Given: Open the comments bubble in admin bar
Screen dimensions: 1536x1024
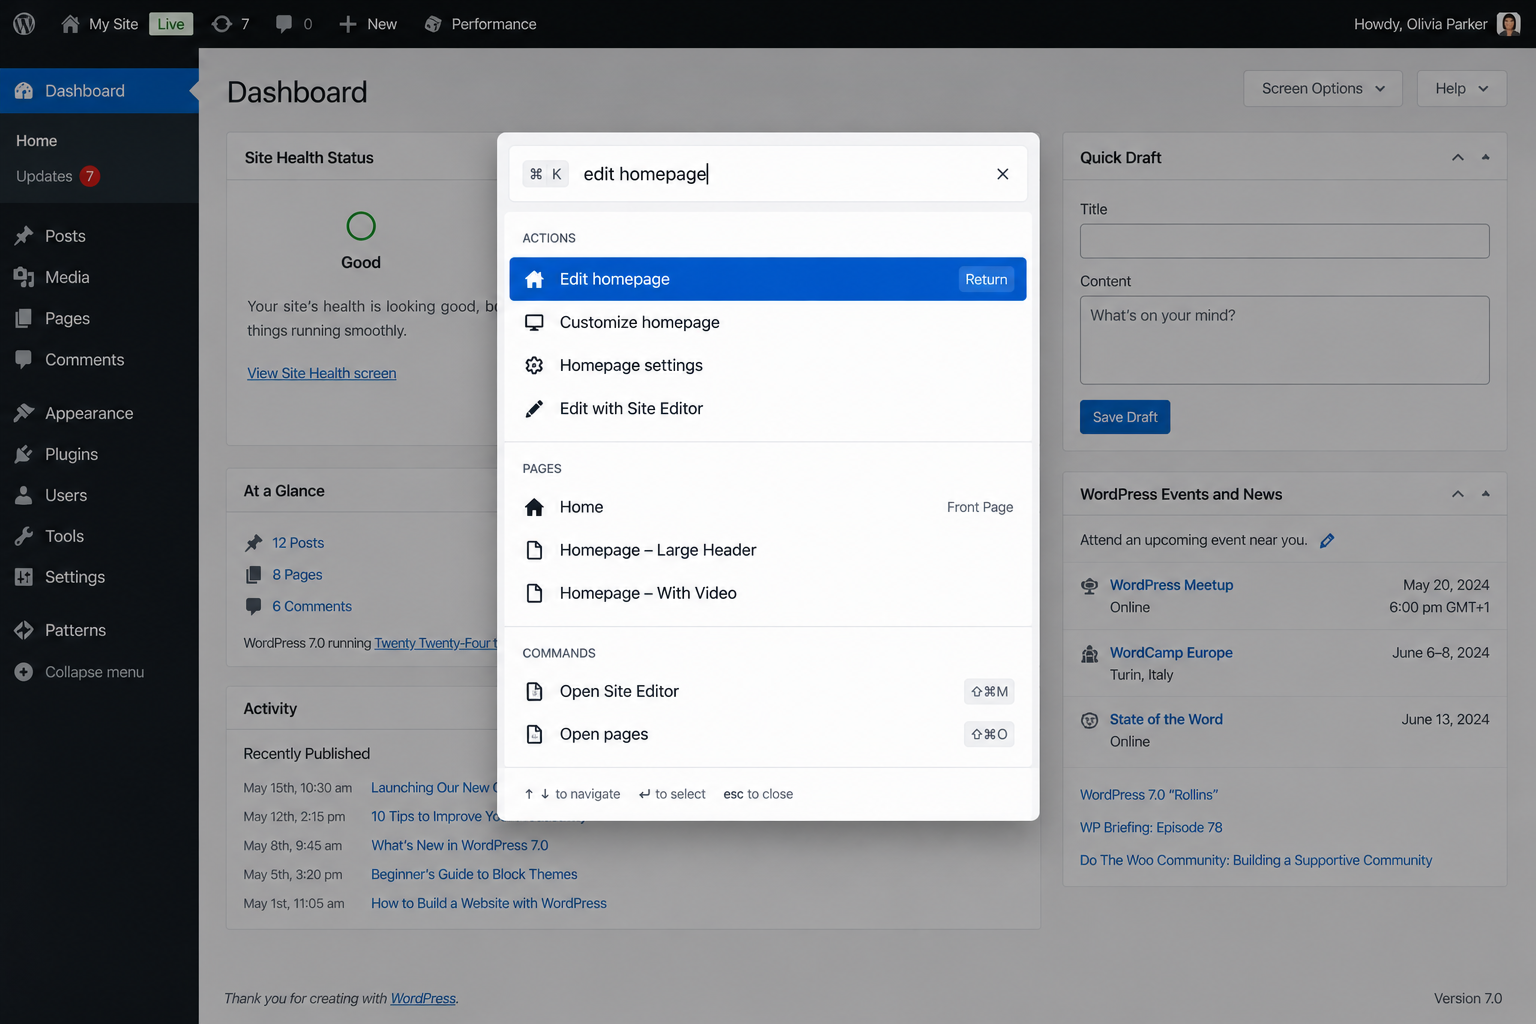Looking at the screenshot, I should click(284, 24).
